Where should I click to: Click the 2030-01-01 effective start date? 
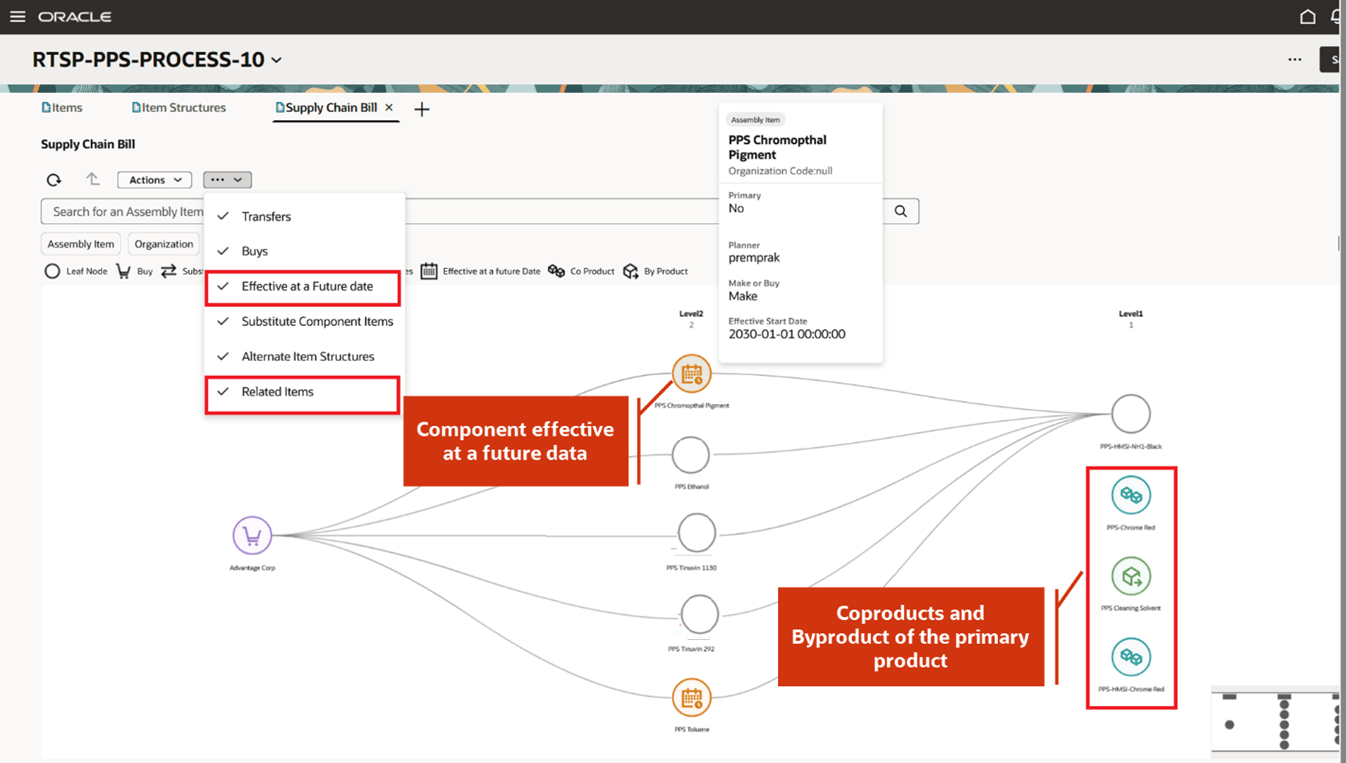pos(787,334)
